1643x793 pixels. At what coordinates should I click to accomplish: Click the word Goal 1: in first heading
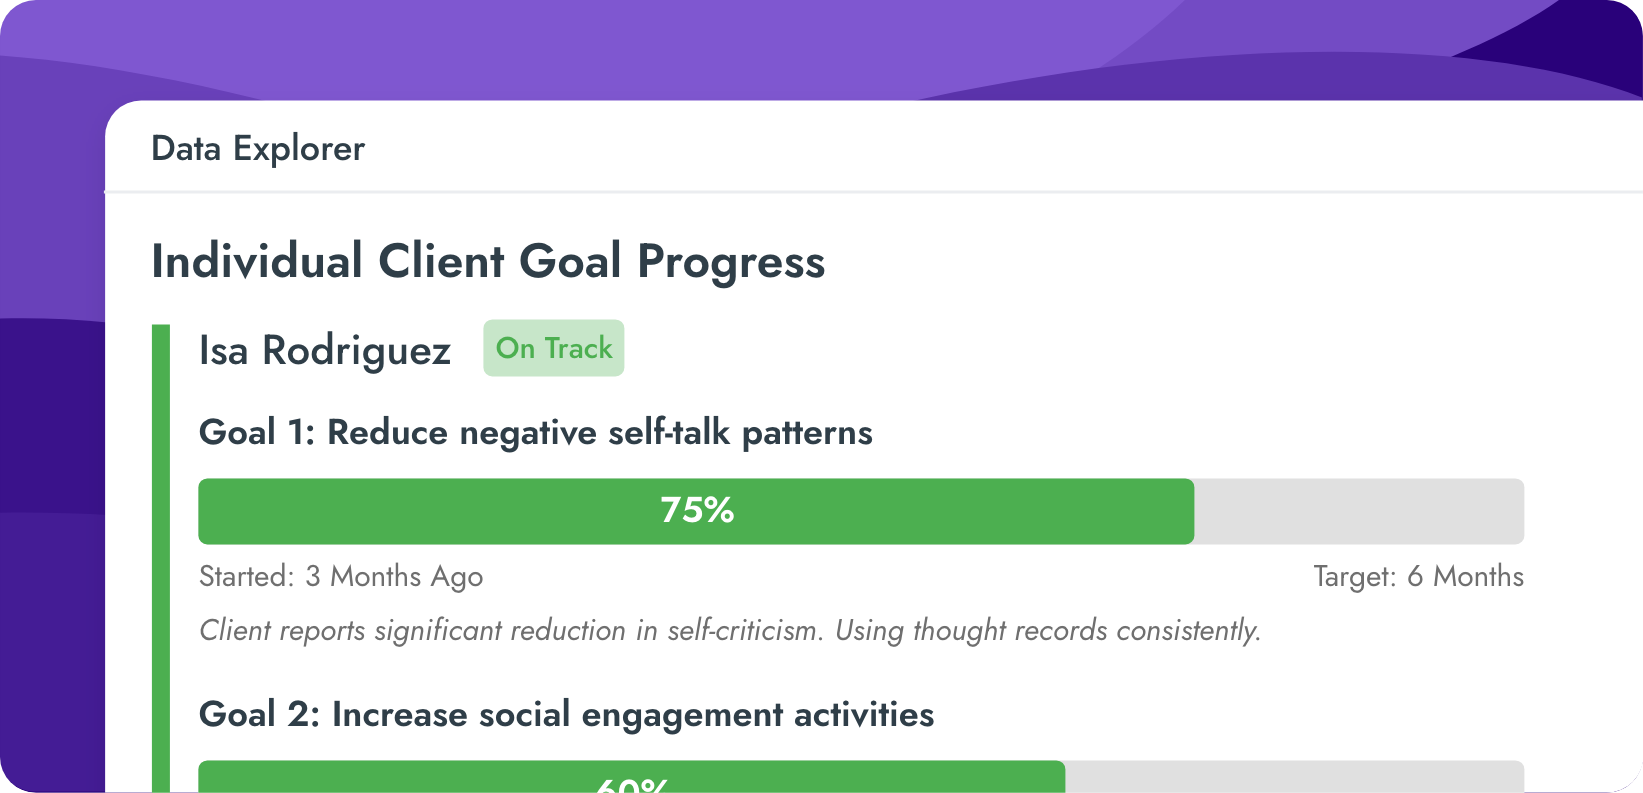pyautogui.click(x=256, y=432)
